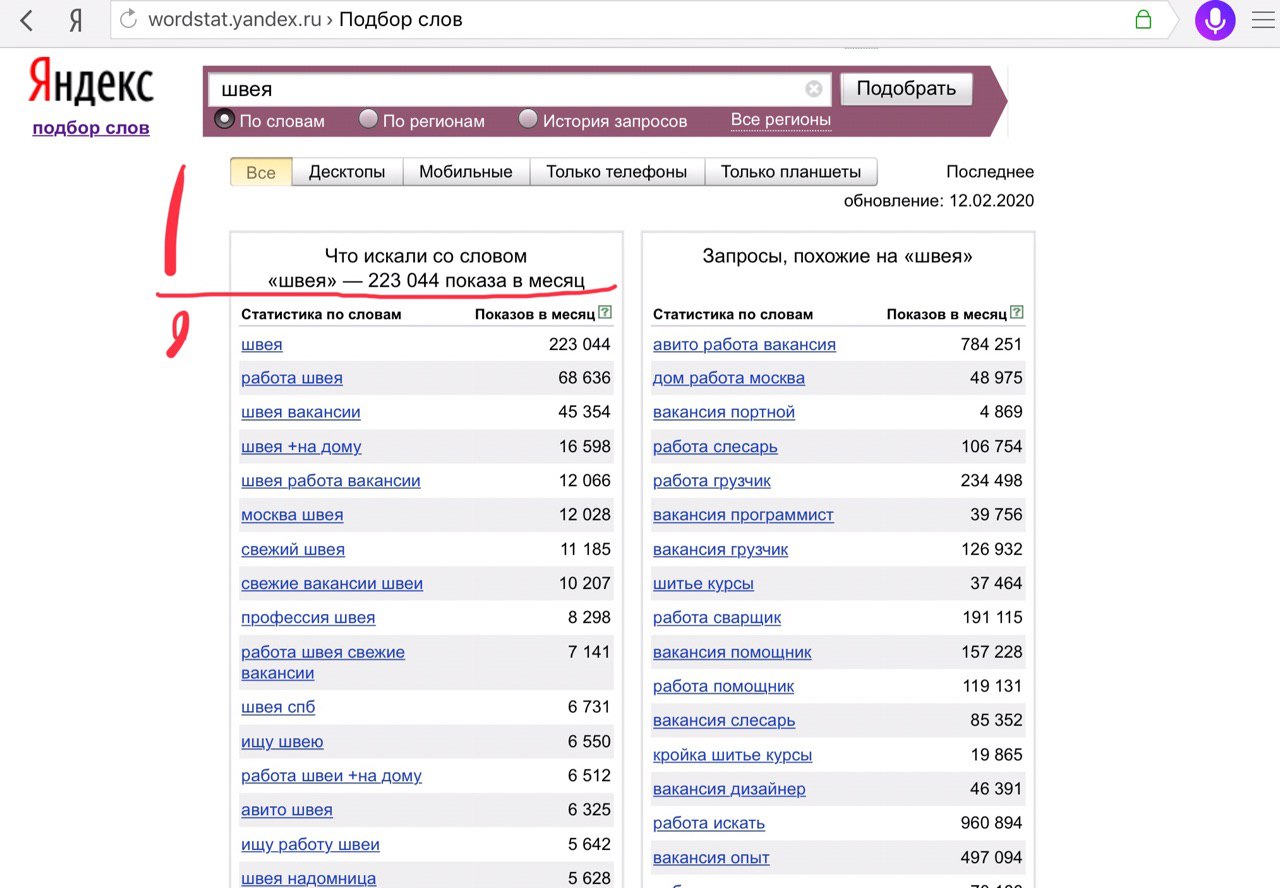1280x888 pixels.
Task: Open the свежий швея link
Action: (x=293, y=550)
